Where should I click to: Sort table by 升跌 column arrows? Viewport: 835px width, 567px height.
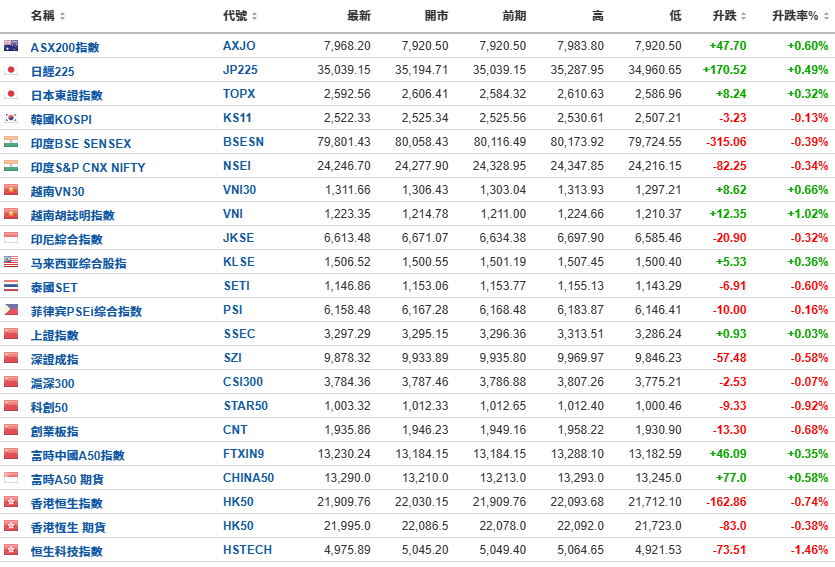743,16
